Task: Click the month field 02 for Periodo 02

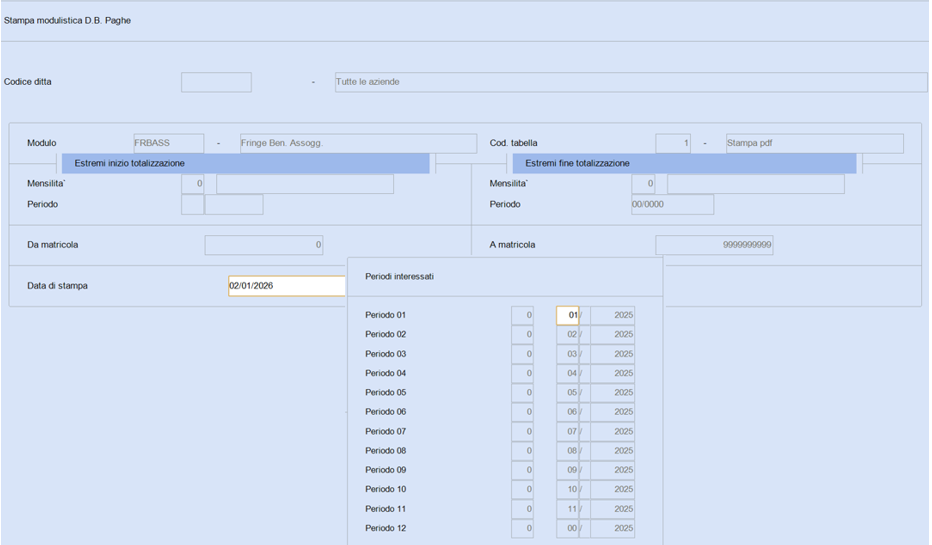Action: point(568,335)
